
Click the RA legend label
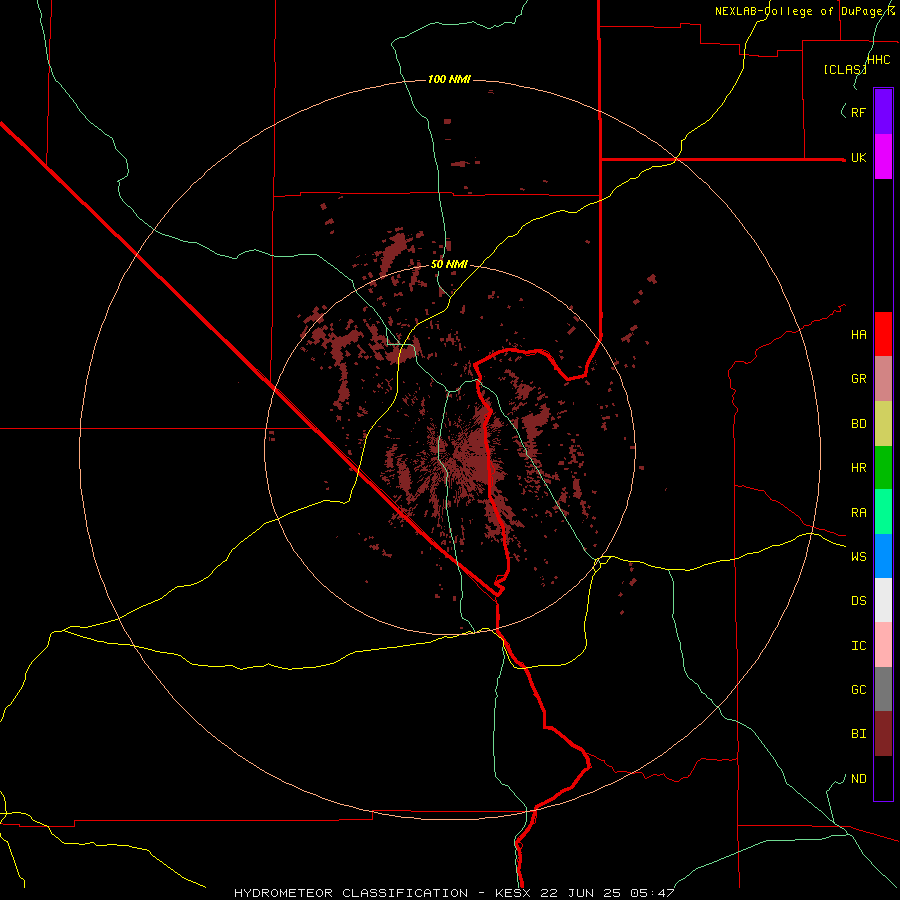pyautogui.click(x=858, y=513)
